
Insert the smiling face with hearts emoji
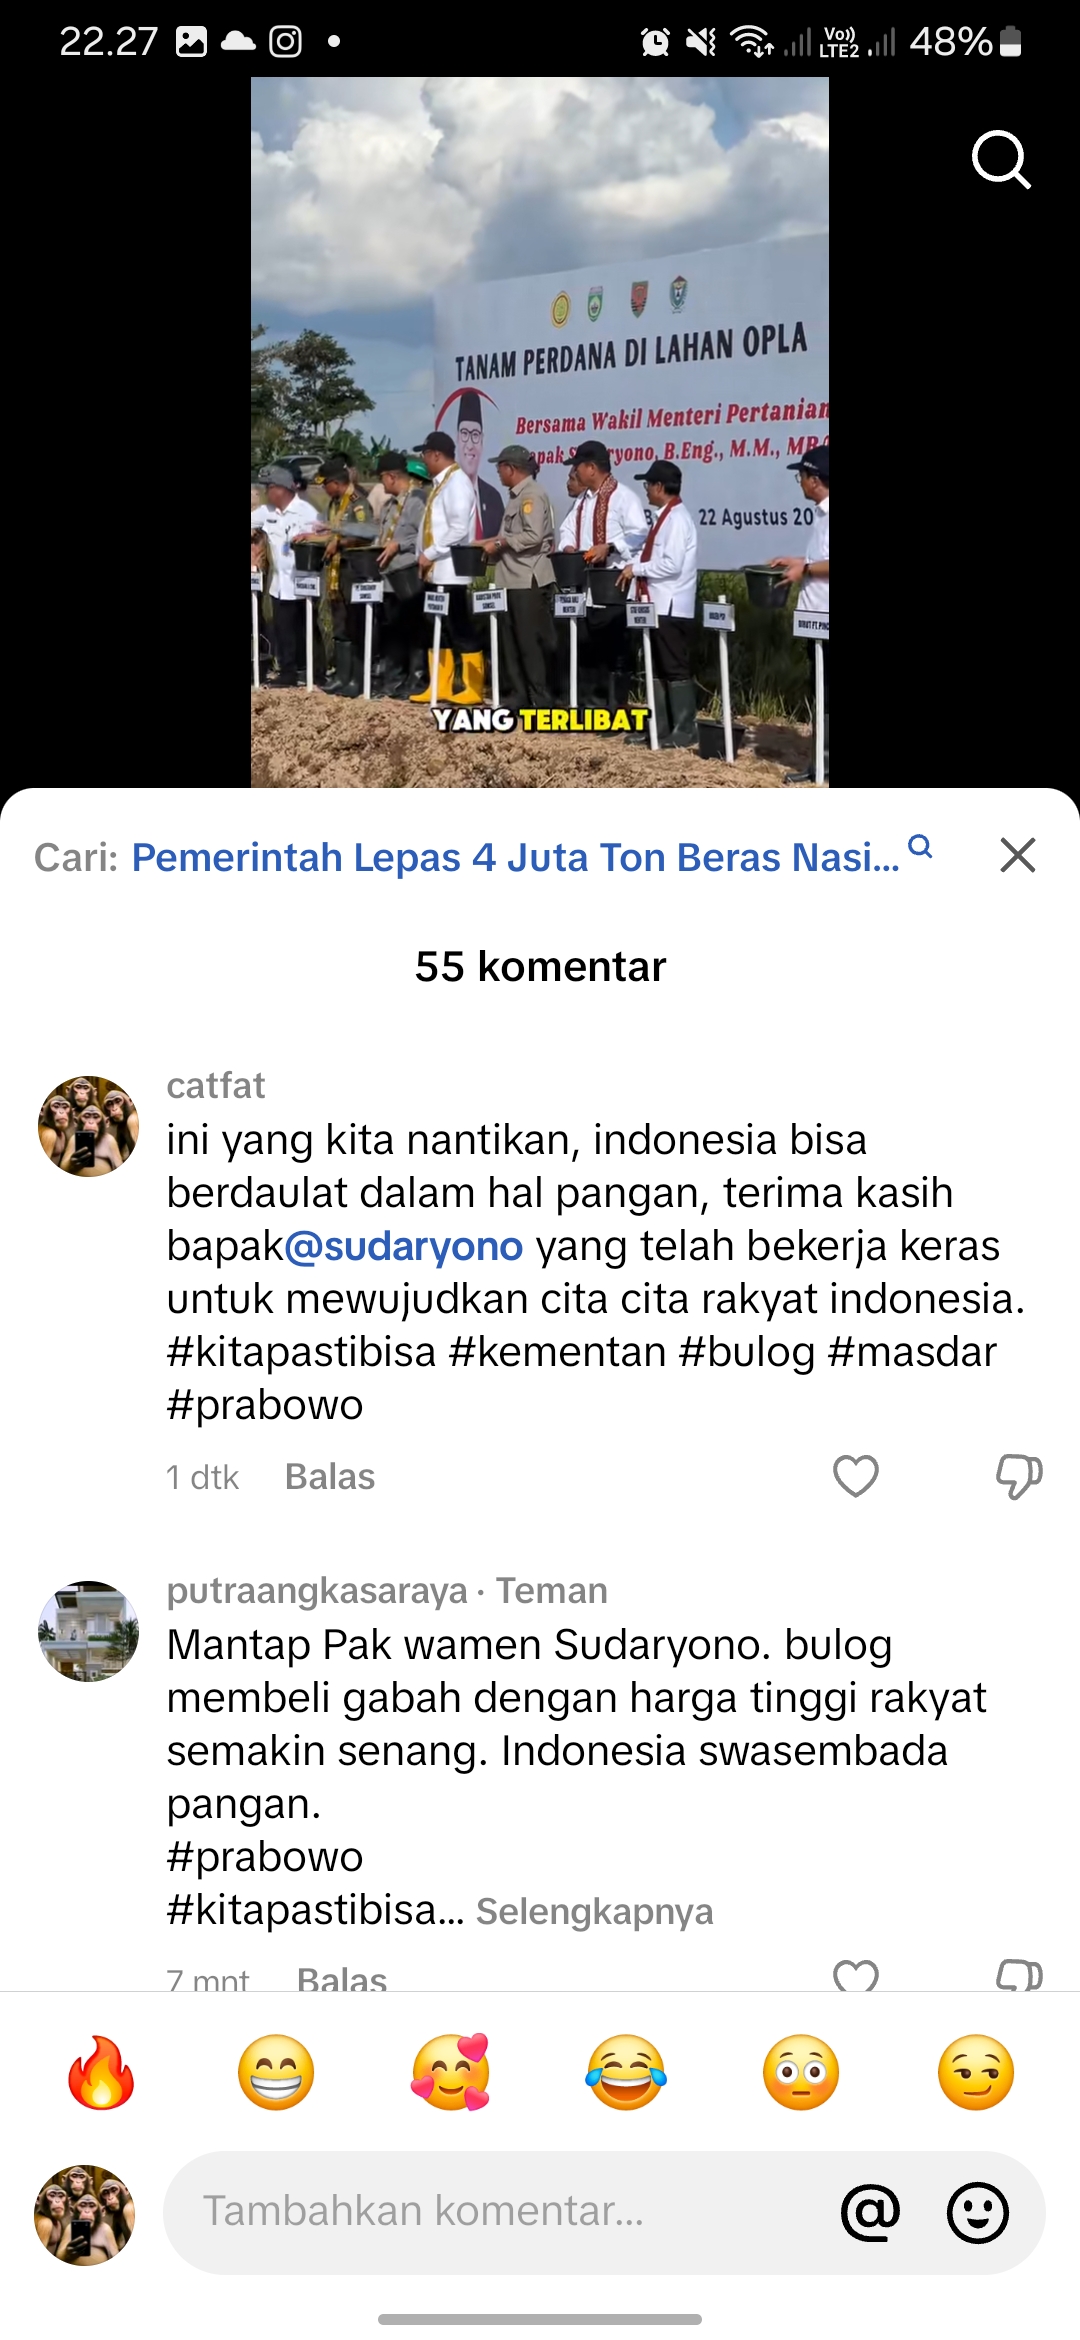coord(451,2072)
